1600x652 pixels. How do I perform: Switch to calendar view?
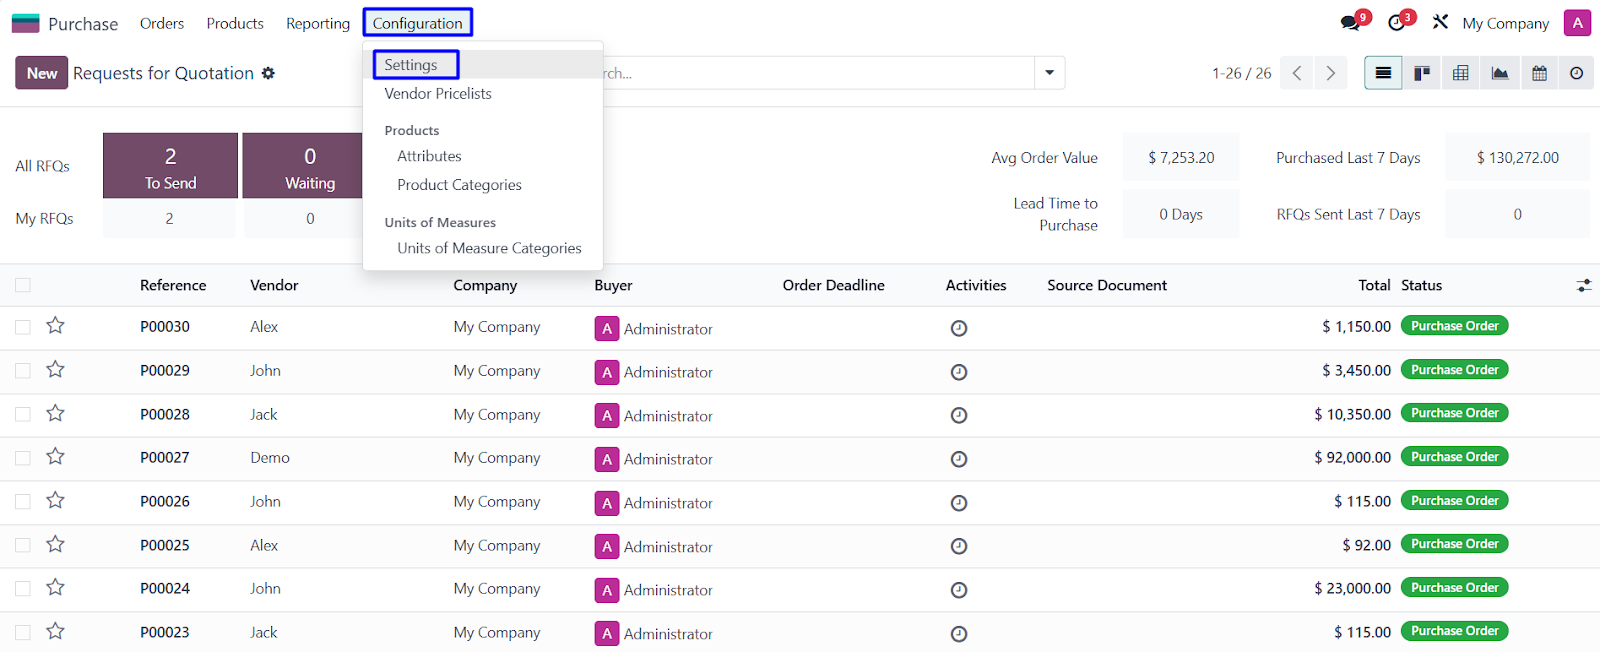click(x=1539, y=73)
